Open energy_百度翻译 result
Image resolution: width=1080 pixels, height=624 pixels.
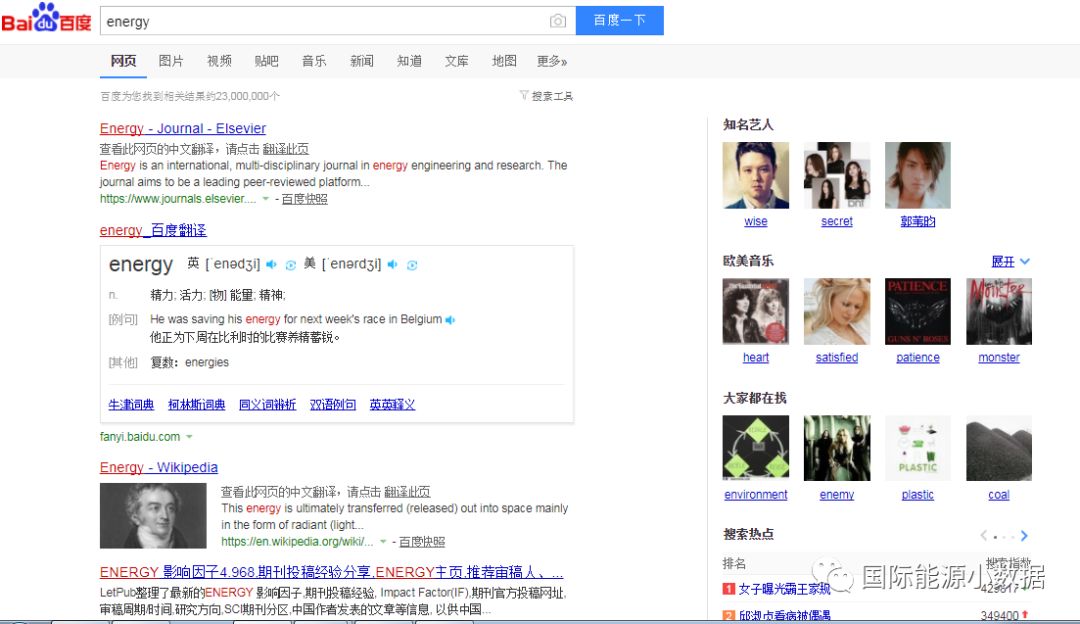153,230
